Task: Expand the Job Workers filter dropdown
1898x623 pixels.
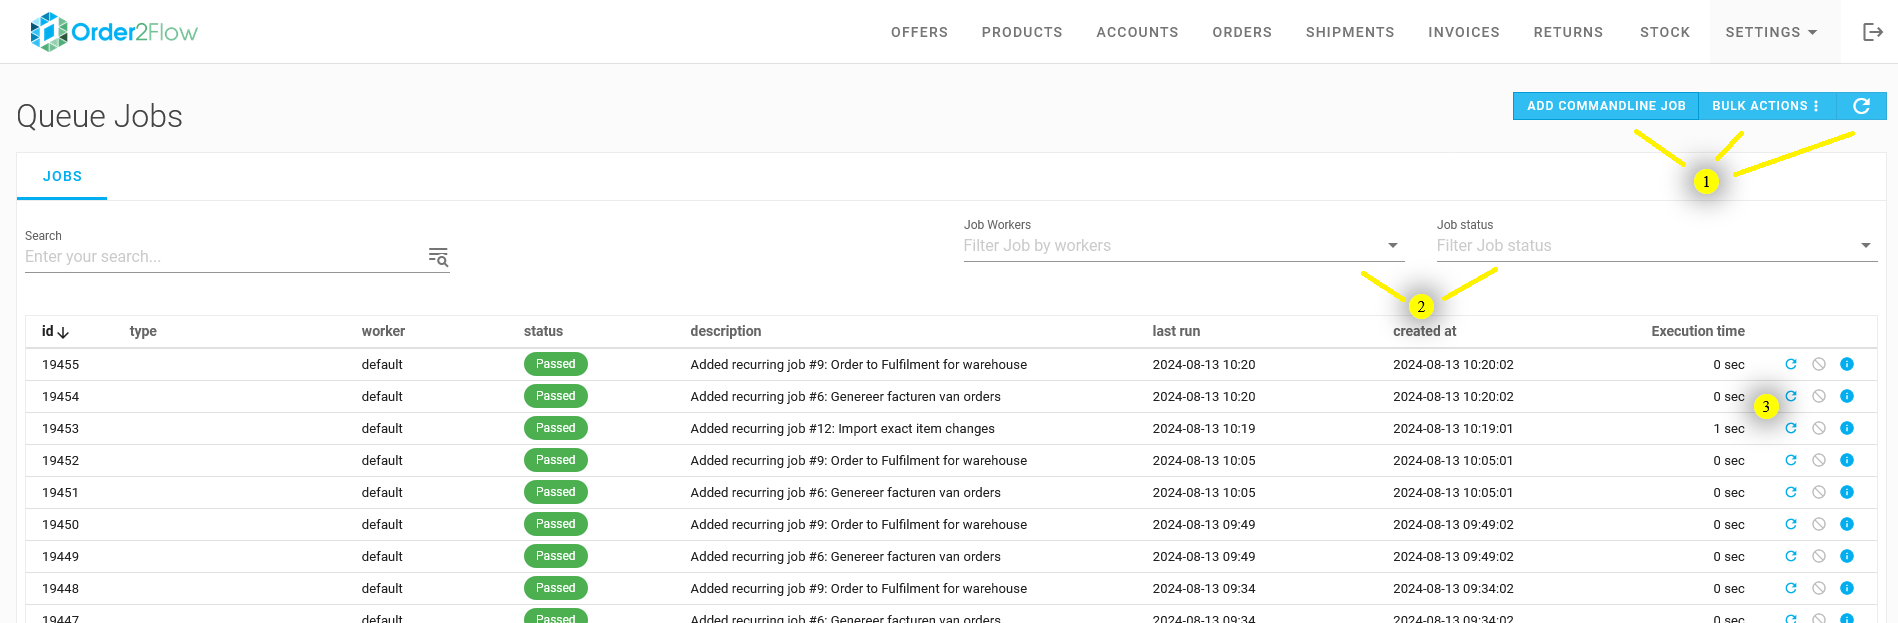Action: [x=1392, y=246]
